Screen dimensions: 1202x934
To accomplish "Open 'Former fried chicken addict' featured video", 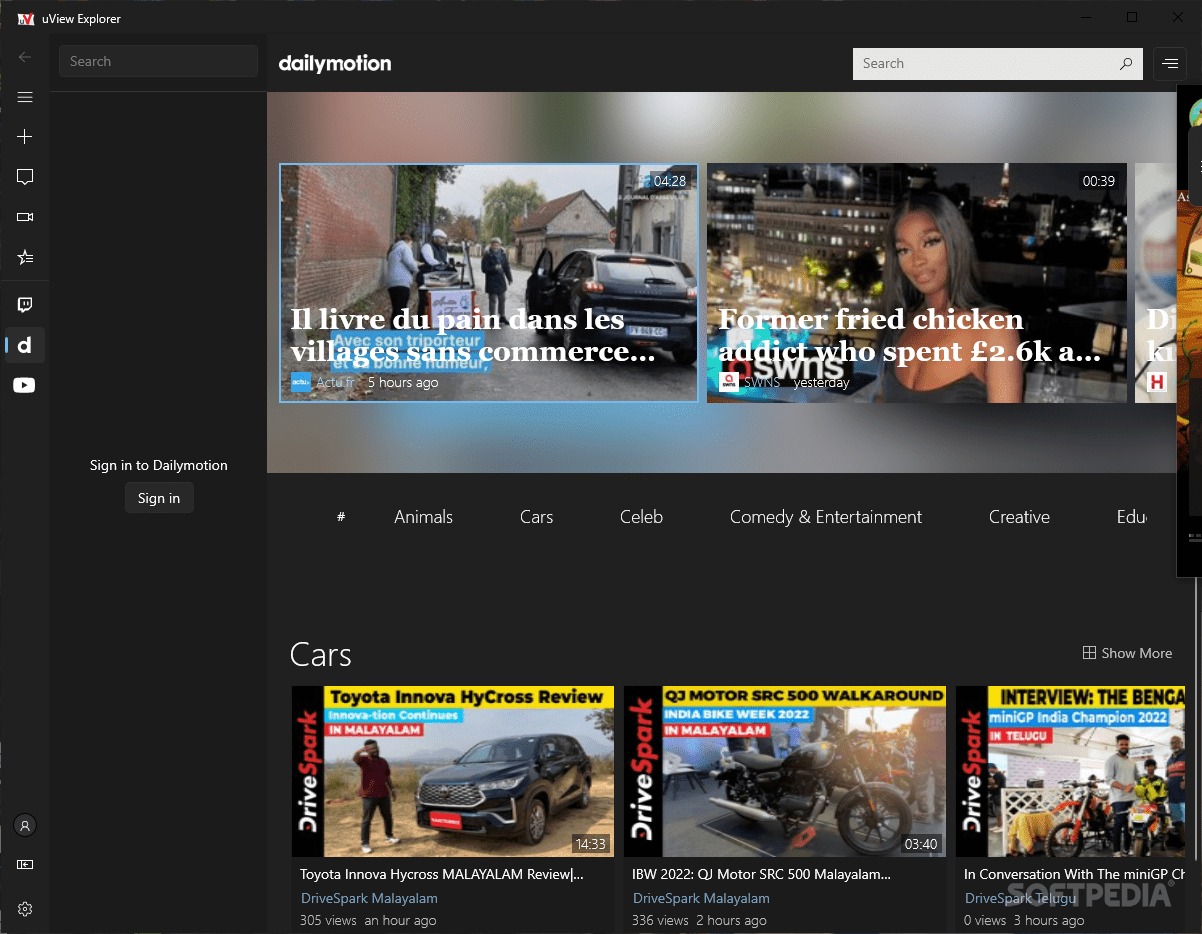I will (917, 283).
